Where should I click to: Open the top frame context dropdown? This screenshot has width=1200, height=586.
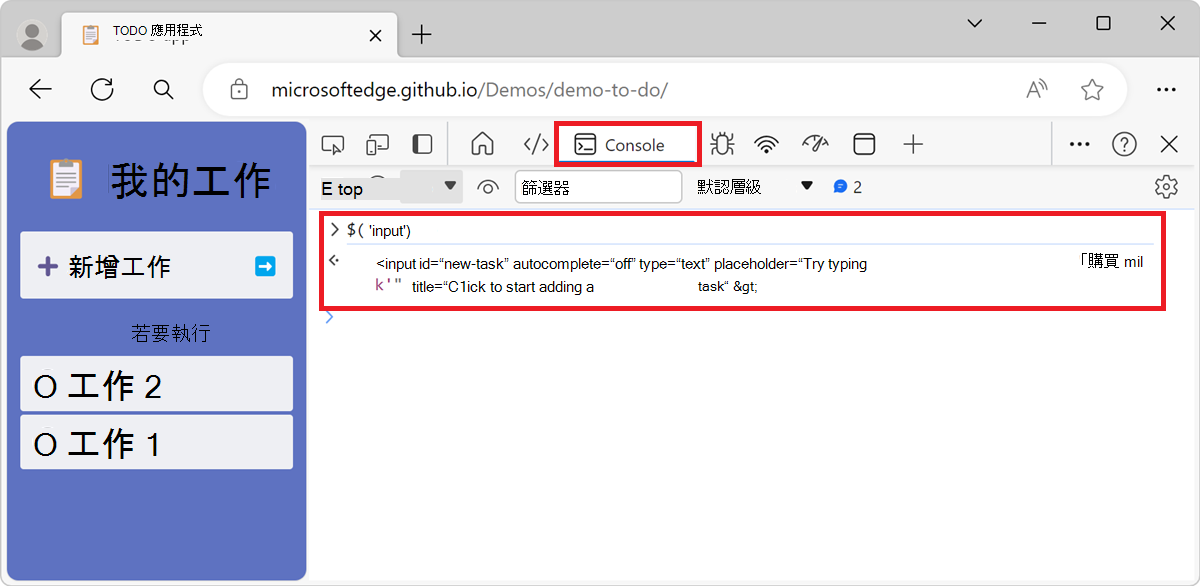390,186
